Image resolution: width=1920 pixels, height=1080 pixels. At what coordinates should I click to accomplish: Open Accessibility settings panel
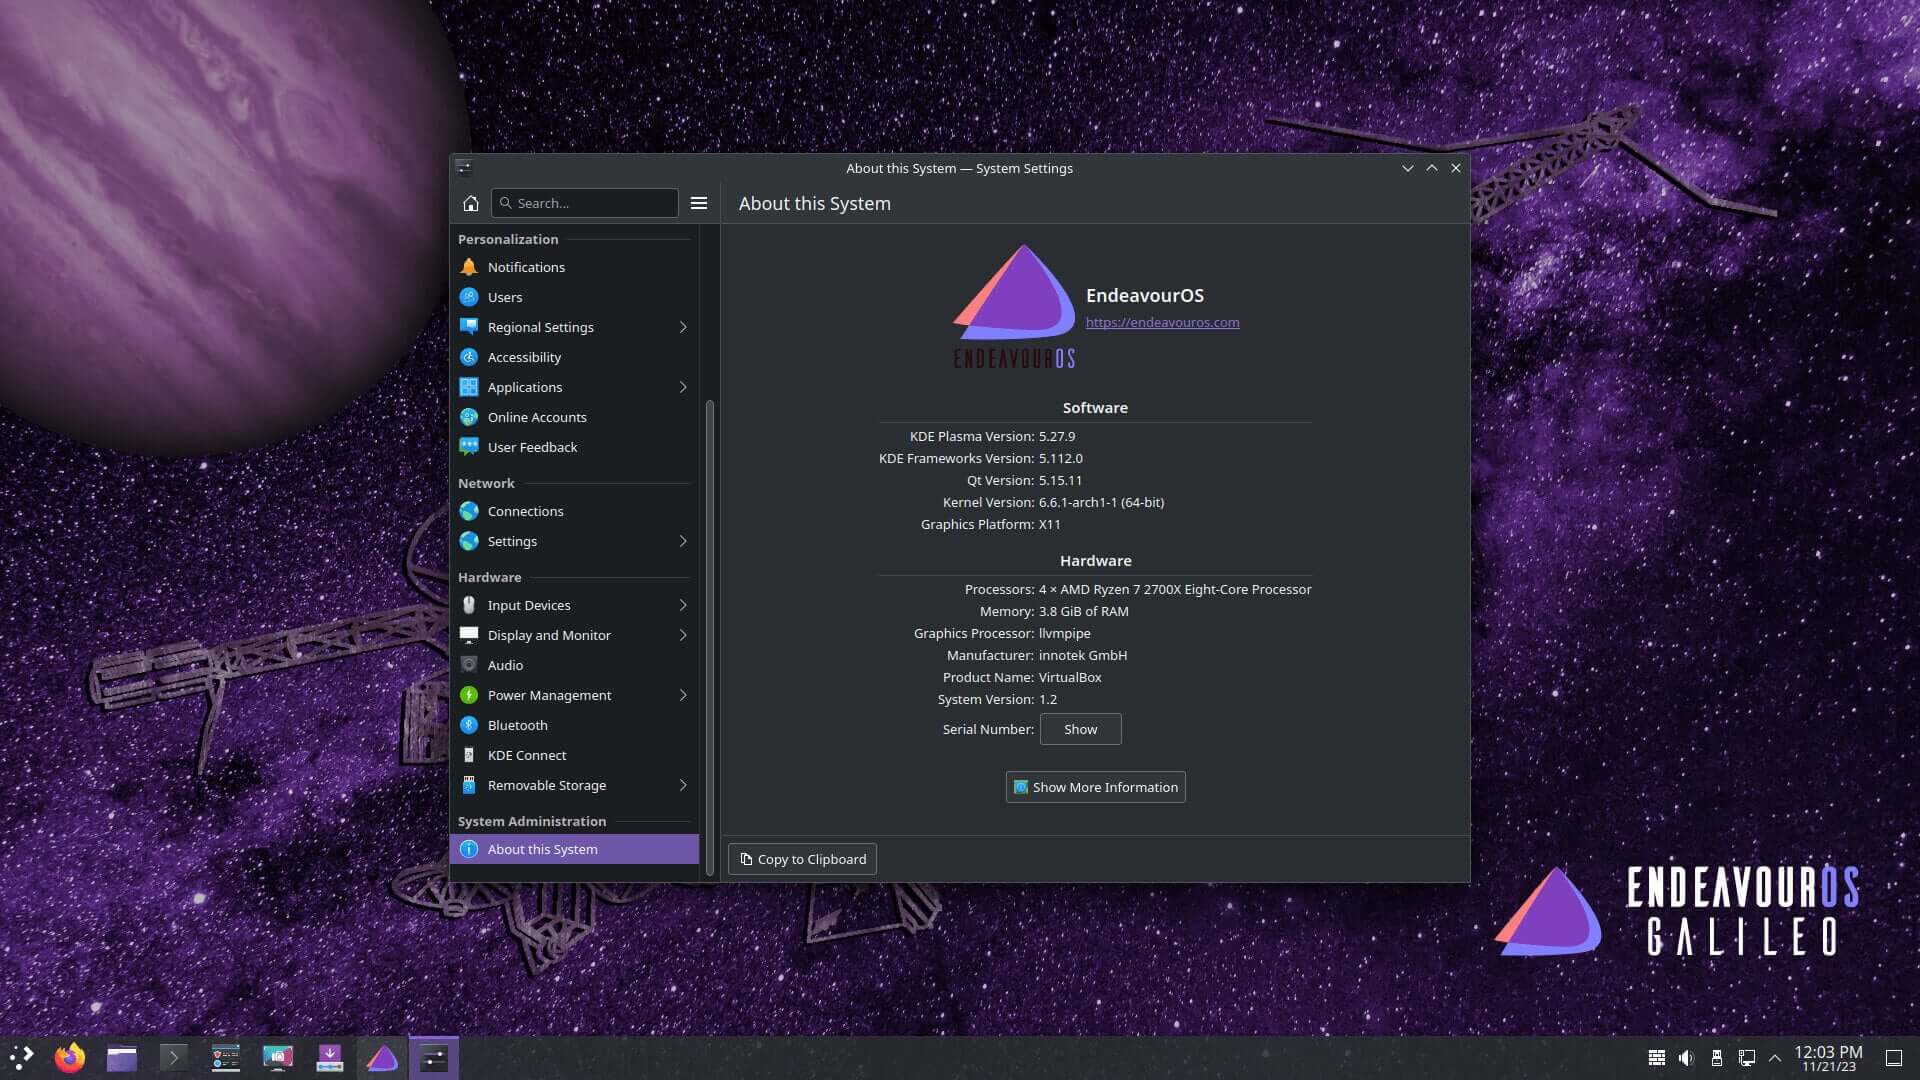click(x=524, y=356)
